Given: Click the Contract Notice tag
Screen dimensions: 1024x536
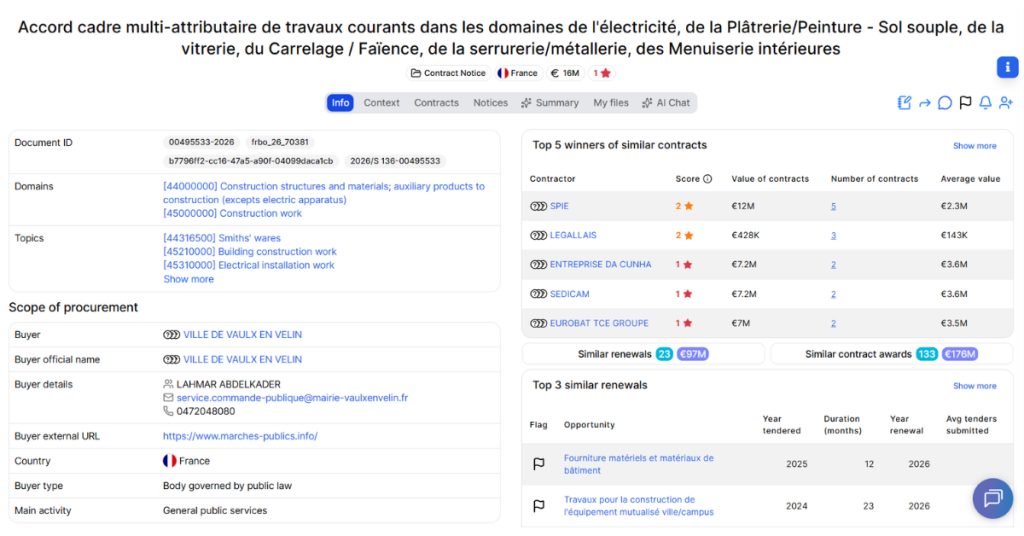Looking at the screenshot, I should [x=448, y=73].
